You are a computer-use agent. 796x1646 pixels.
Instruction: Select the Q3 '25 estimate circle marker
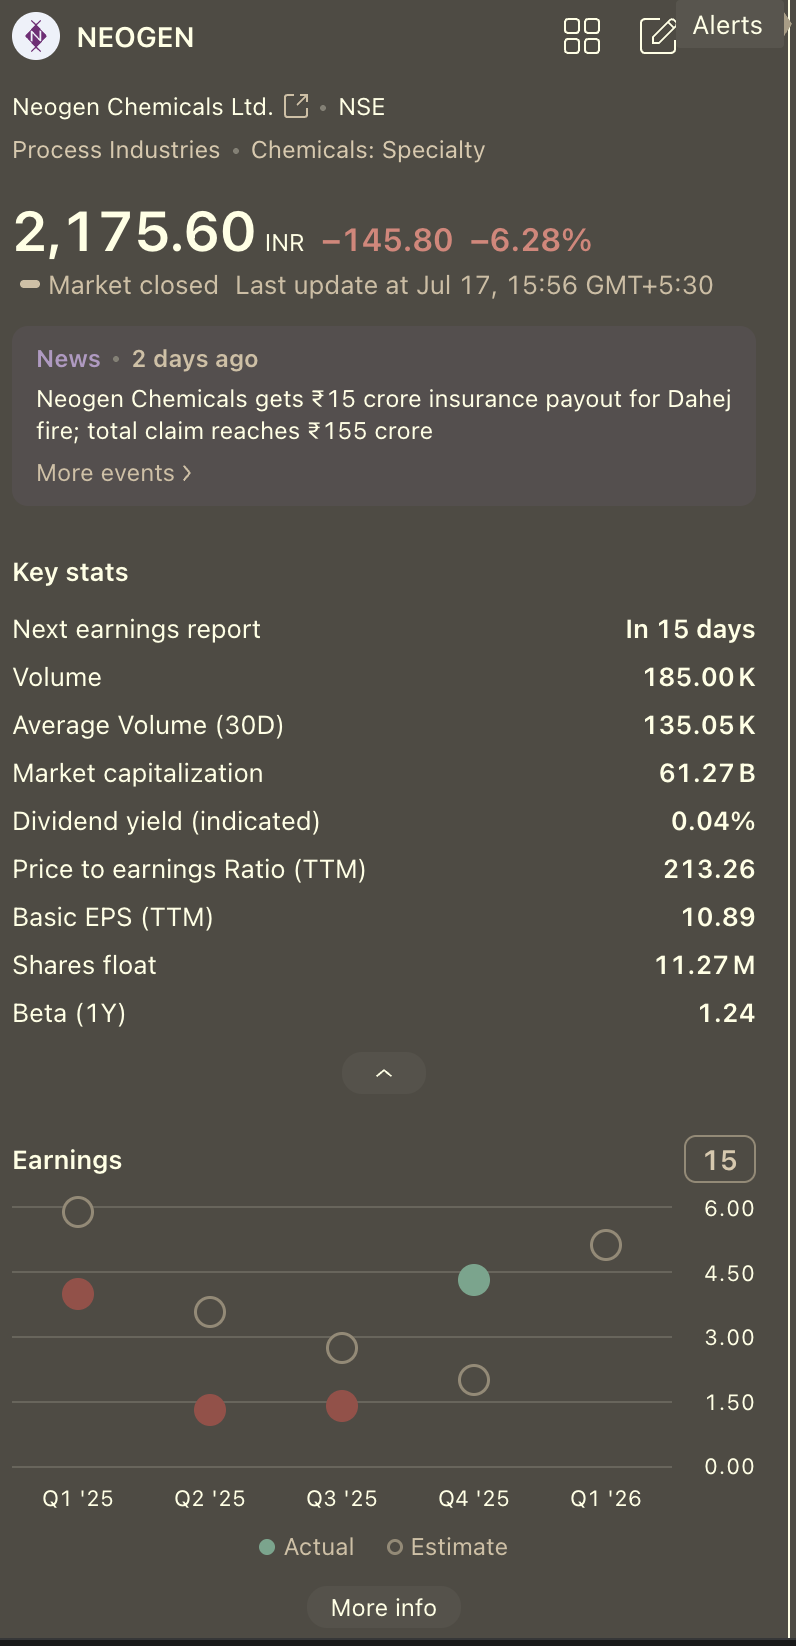coord(342,1348)
